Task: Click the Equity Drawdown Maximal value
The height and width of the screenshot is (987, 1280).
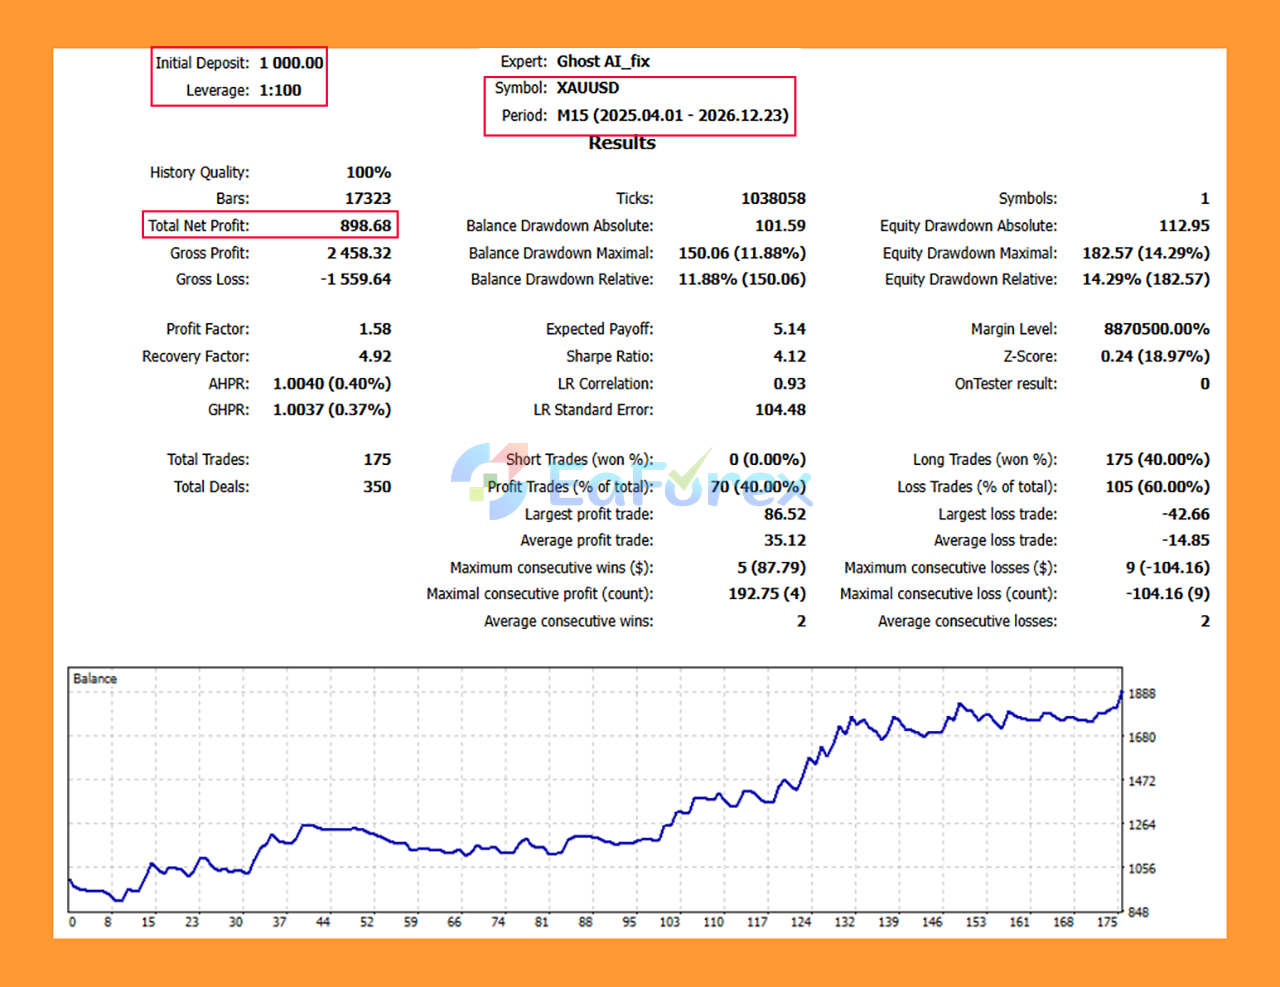Action: [x=1146, y=253]
